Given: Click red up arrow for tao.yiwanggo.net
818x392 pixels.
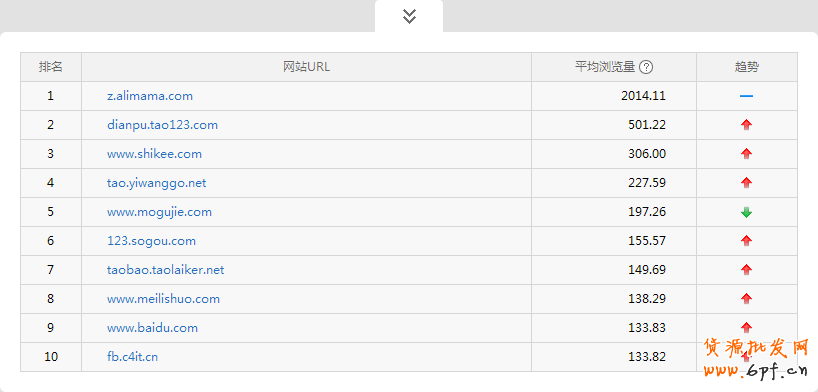Looking at the screenshot, I should coord(747,183).
